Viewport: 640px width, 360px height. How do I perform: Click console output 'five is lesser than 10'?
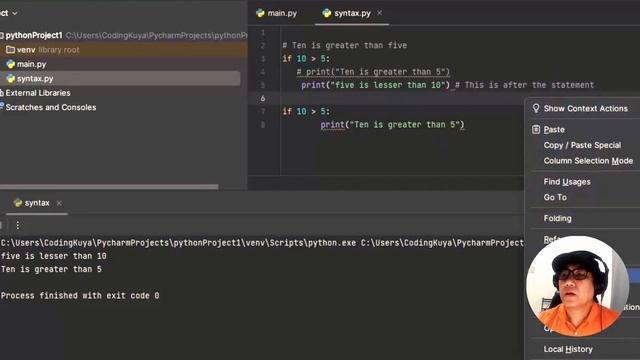coord(53,256)
